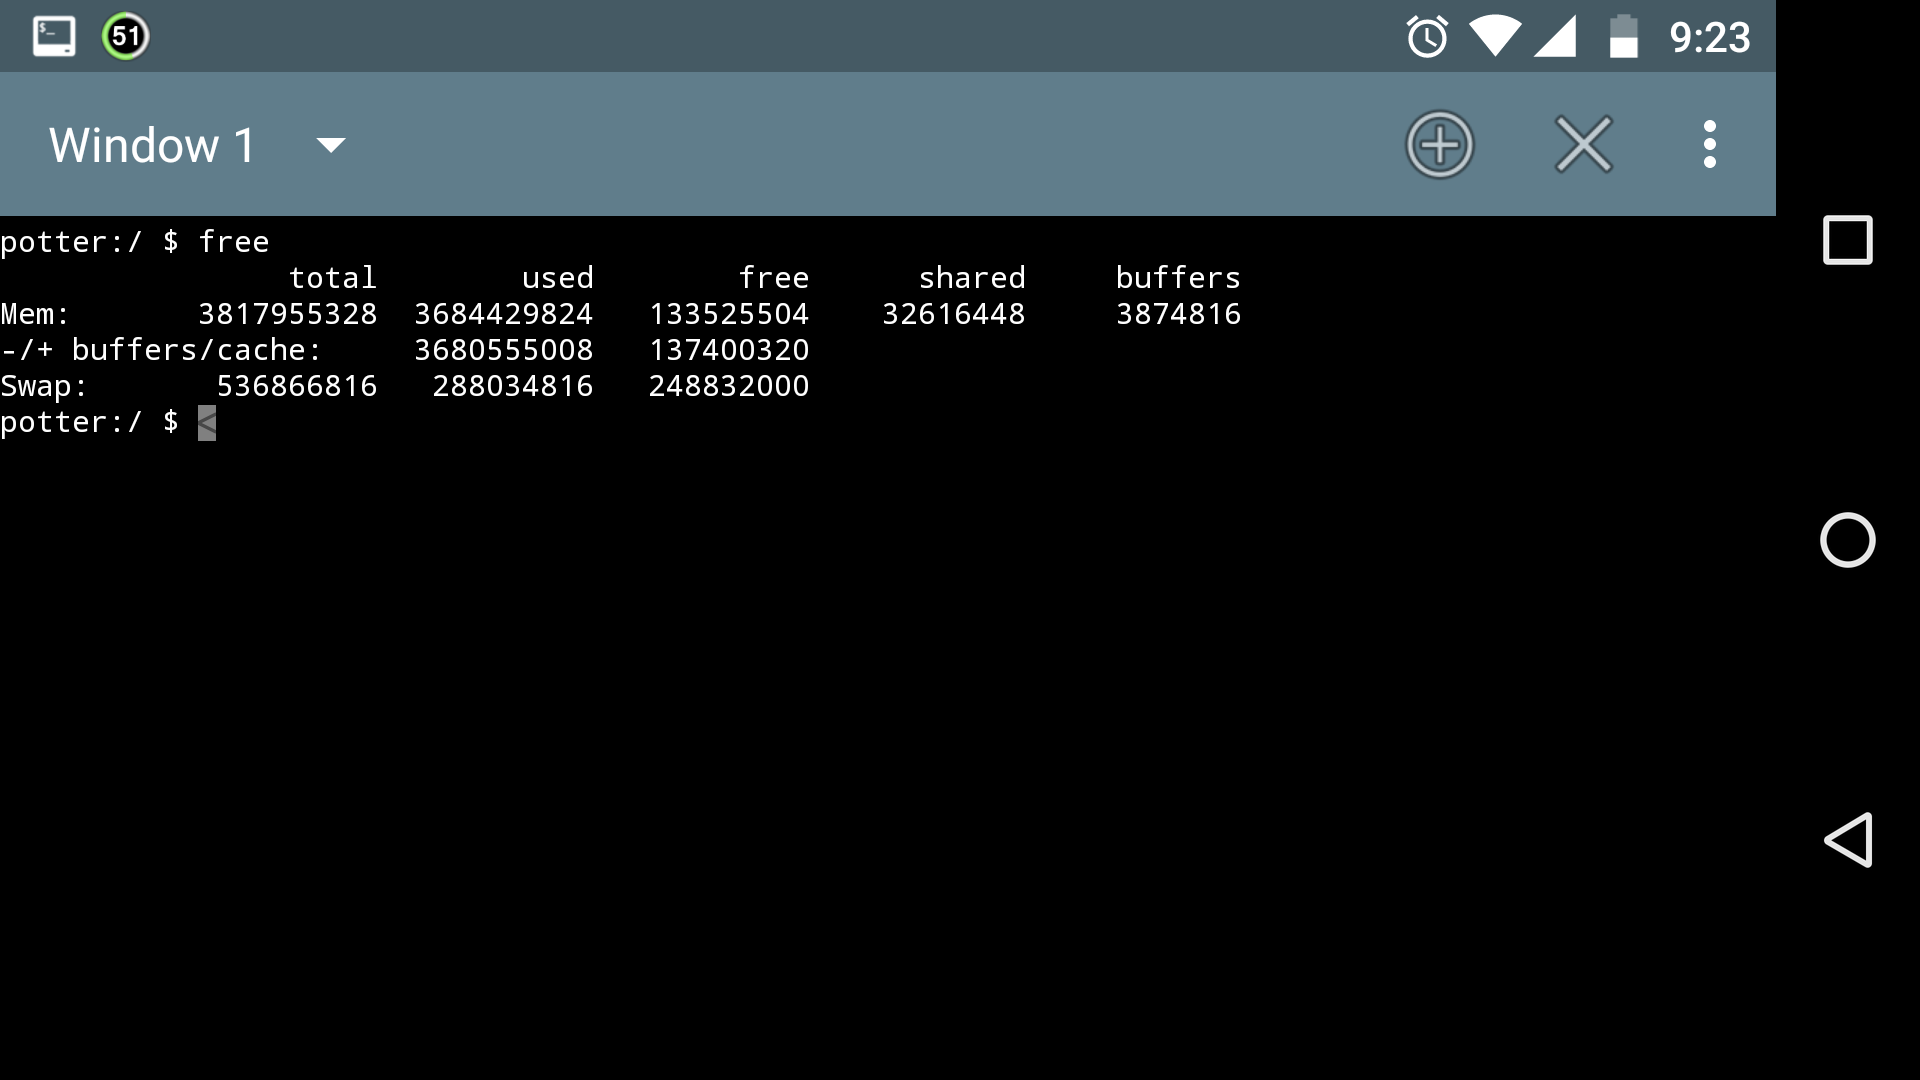Tap the green 51 badge notification icon
This screenshot has height=1080, width=1920.
coord(126,37)
